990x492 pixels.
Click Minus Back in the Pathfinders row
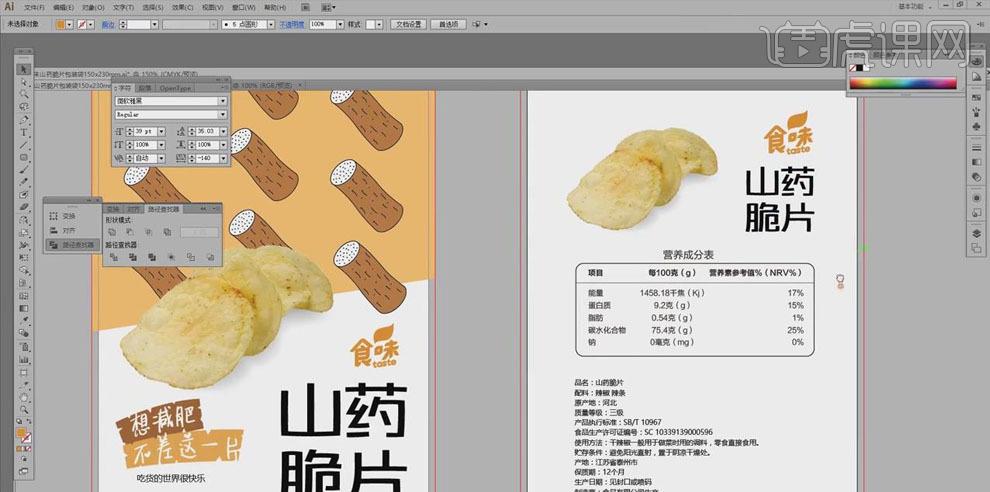click(x=210, y=256)
